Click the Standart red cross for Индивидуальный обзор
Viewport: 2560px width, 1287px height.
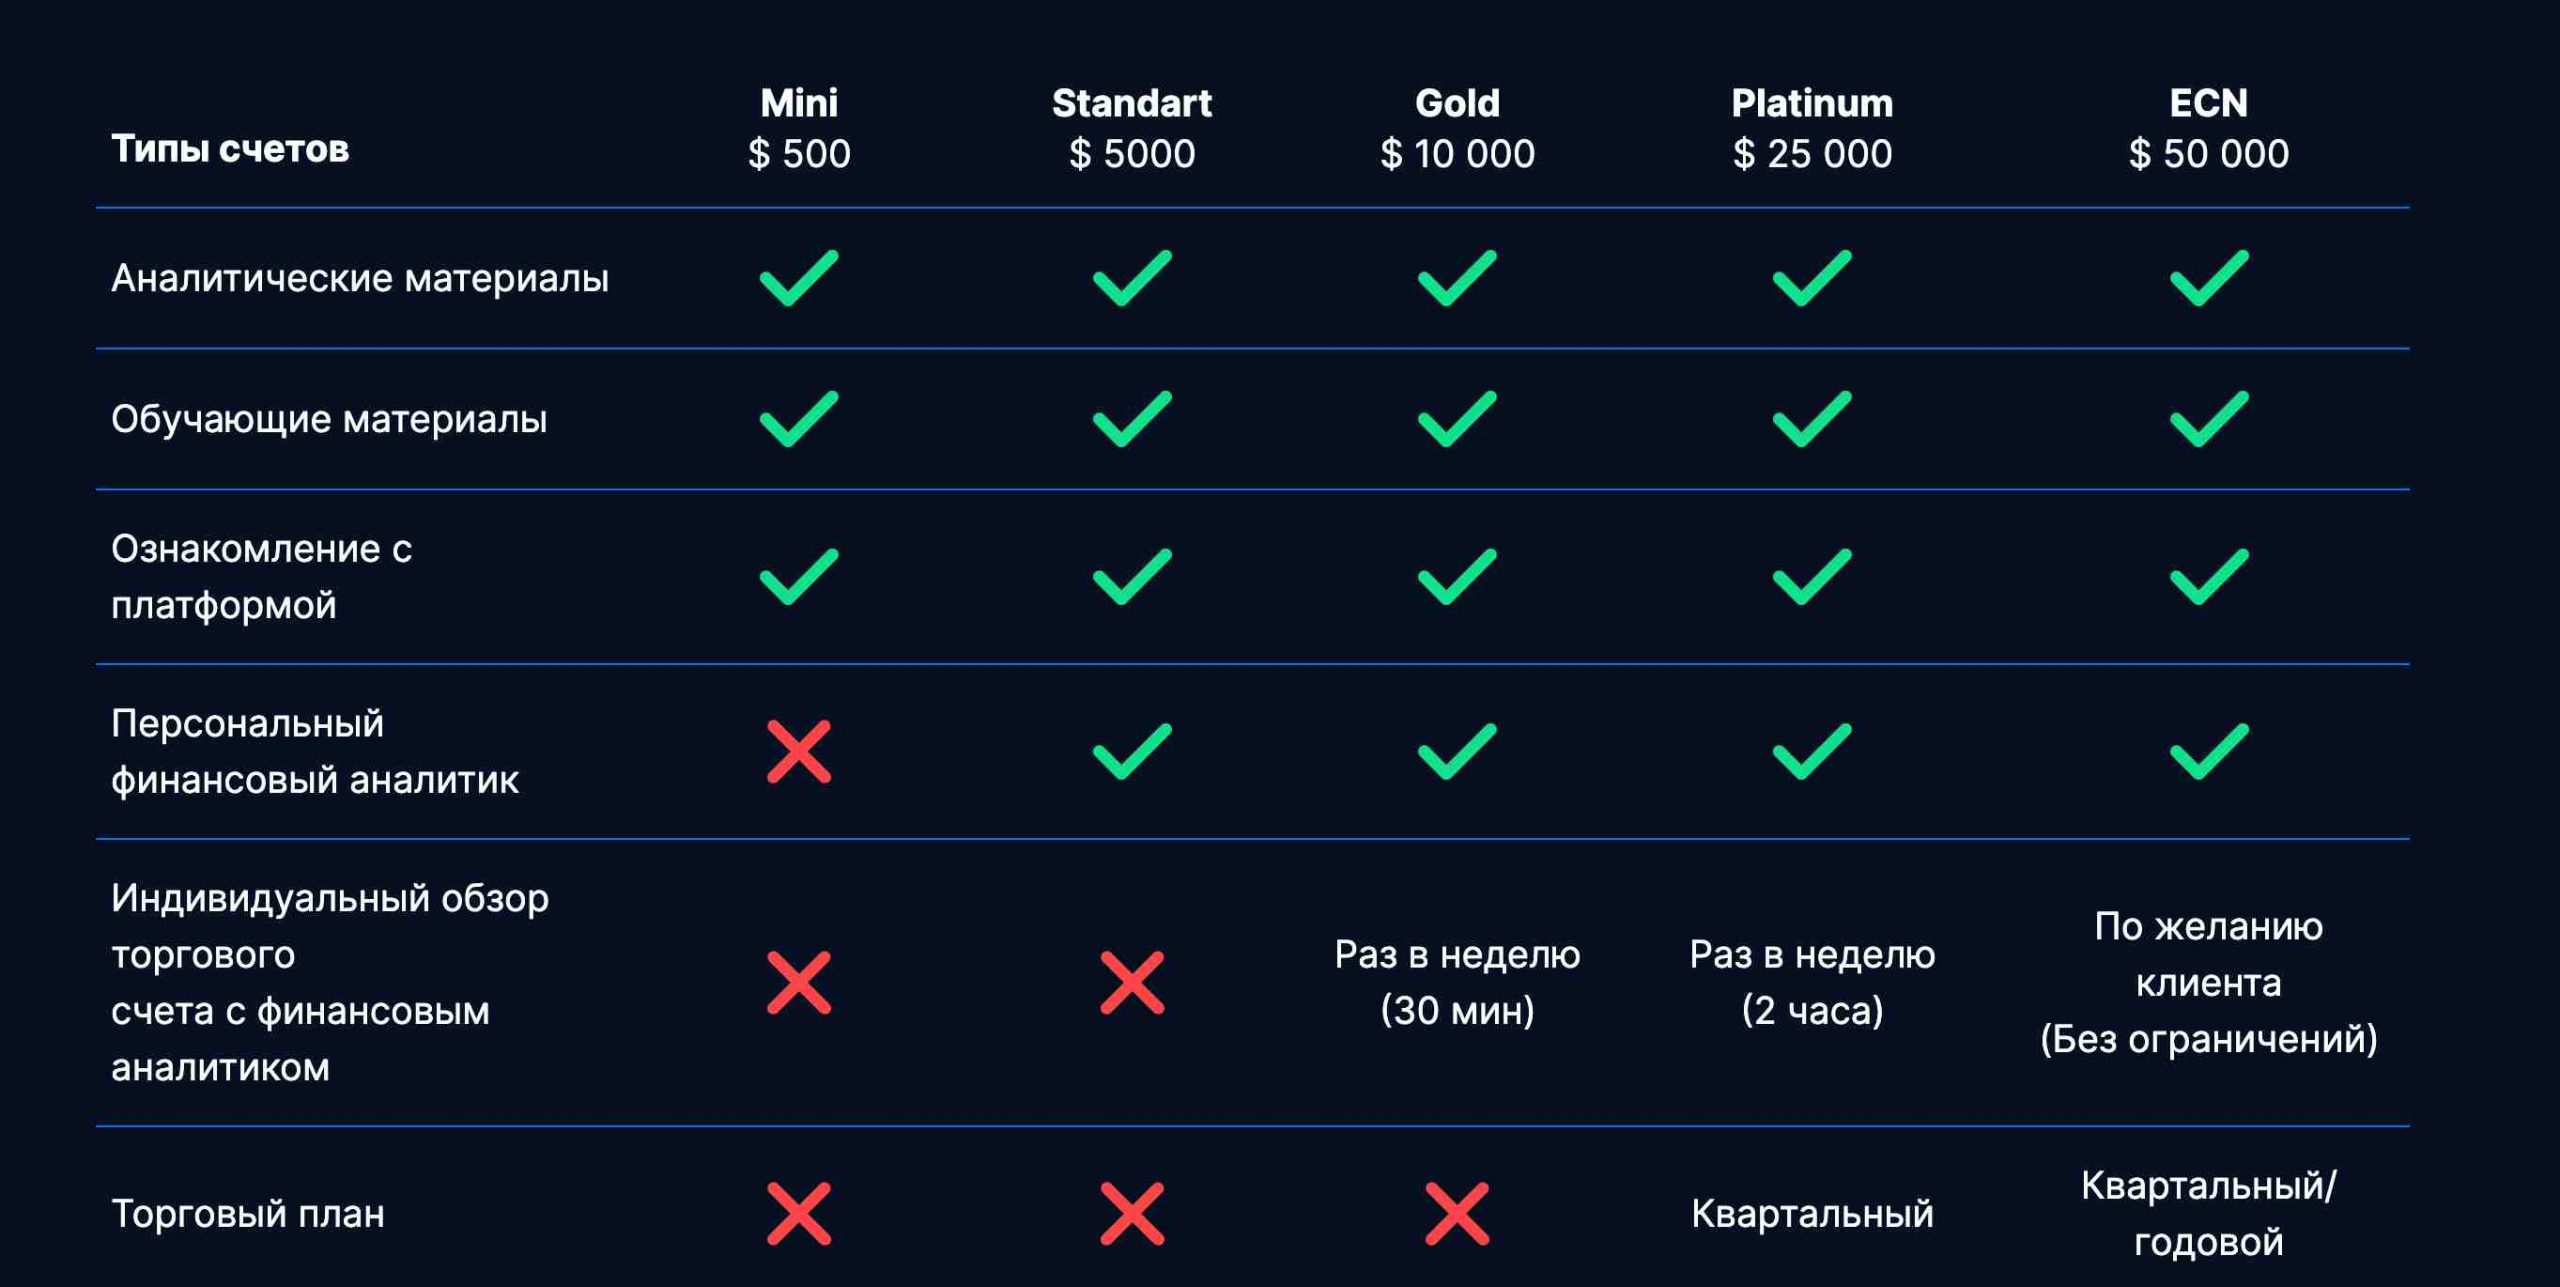point(1131,982)
